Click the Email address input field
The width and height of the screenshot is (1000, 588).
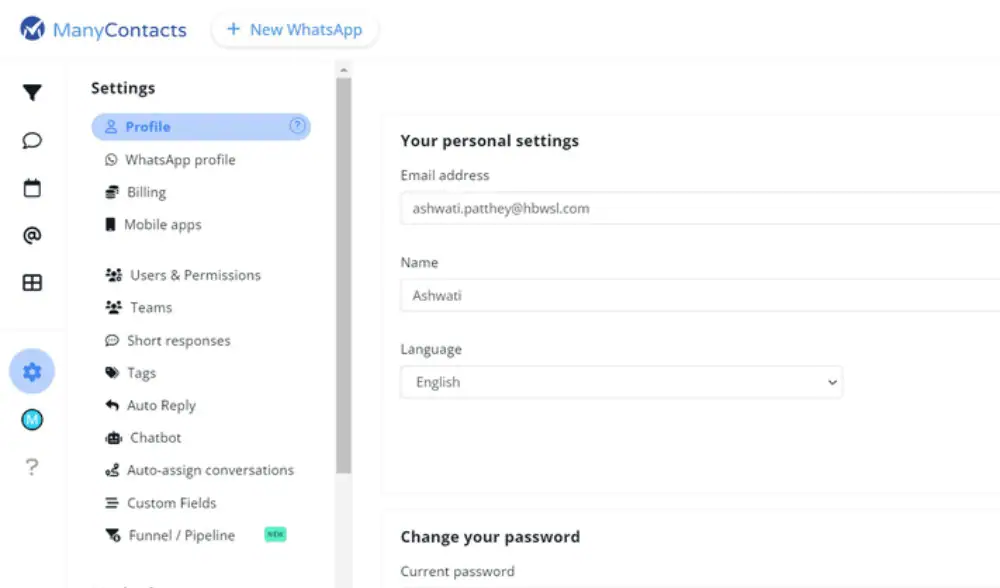[x=700, y=209]
